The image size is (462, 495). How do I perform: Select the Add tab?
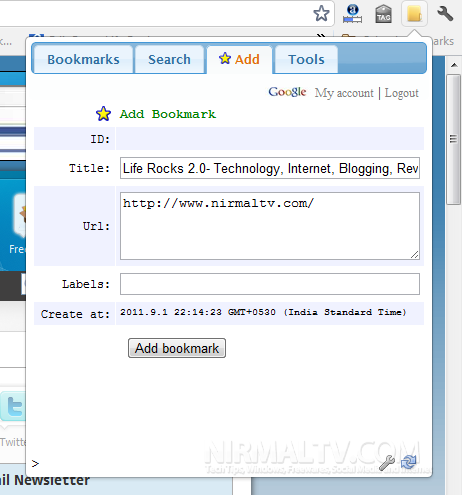(239, 59)
